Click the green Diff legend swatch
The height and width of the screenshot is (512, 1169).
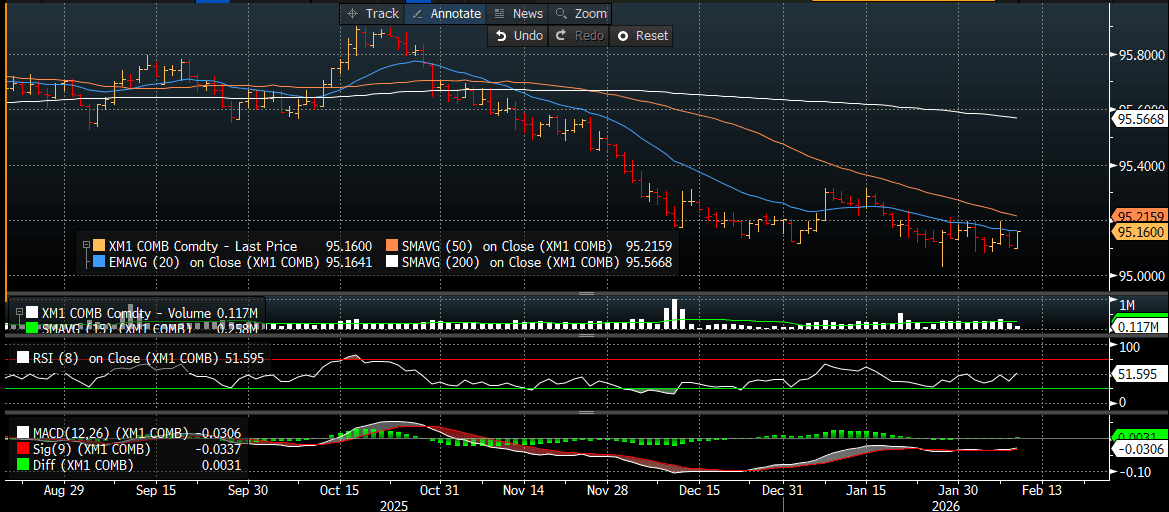[x=24, y=466]
